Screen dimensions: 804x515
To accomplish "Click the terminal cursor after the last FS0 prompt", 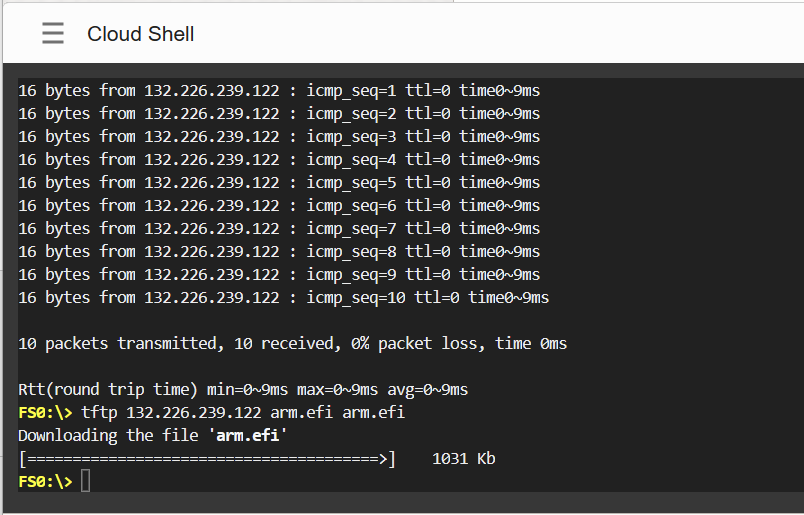I will tap(86, 482).
